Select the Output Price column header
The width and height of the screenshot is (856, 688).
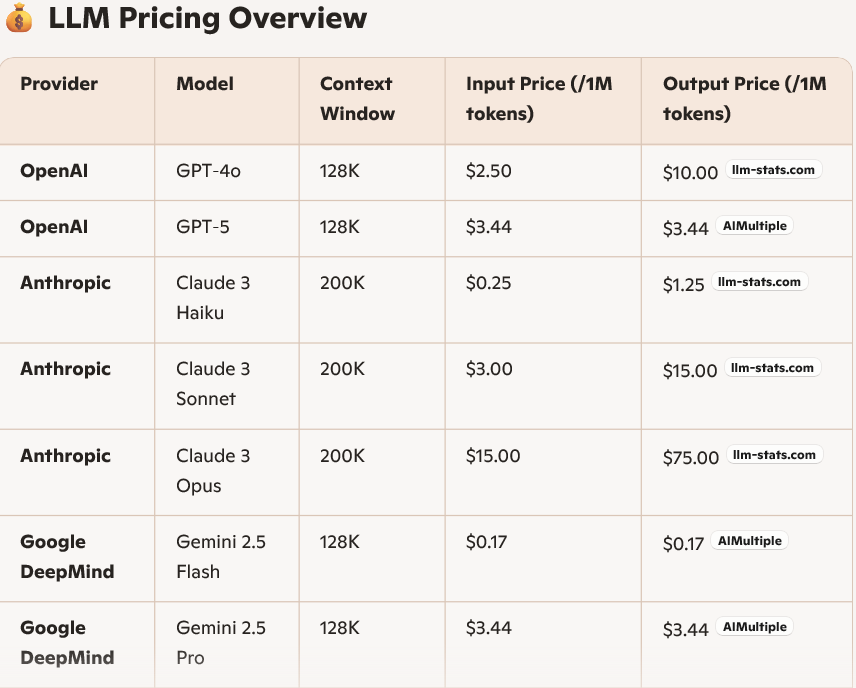pyautogui.click(x=745, y=99)
